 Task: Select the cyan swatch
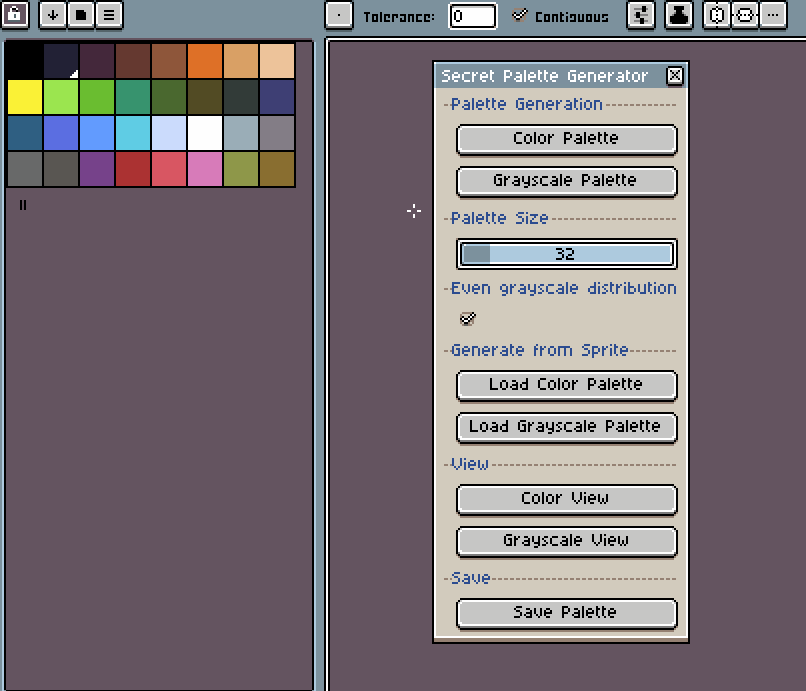pos(133,133)
